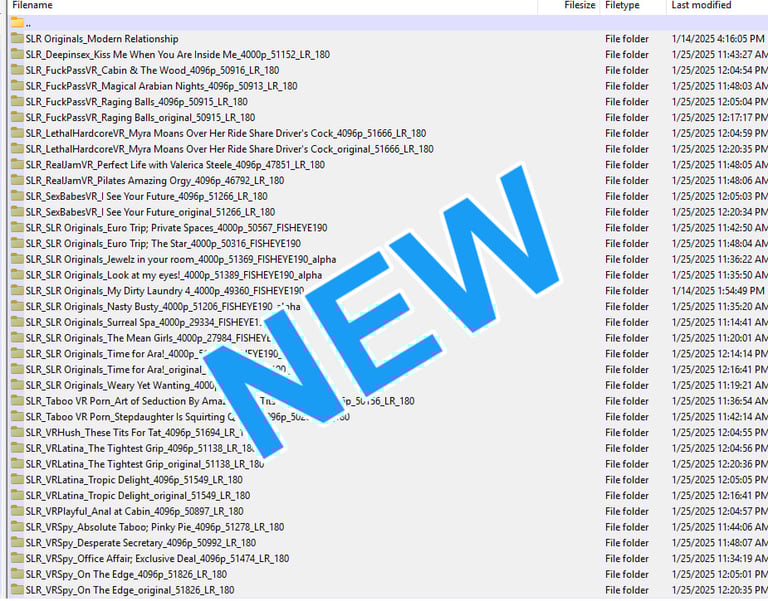Click the folder icon of VRLatina_Tropic Delight_original
The height and width of the screenshot is (601, 768).
[18, 495]
